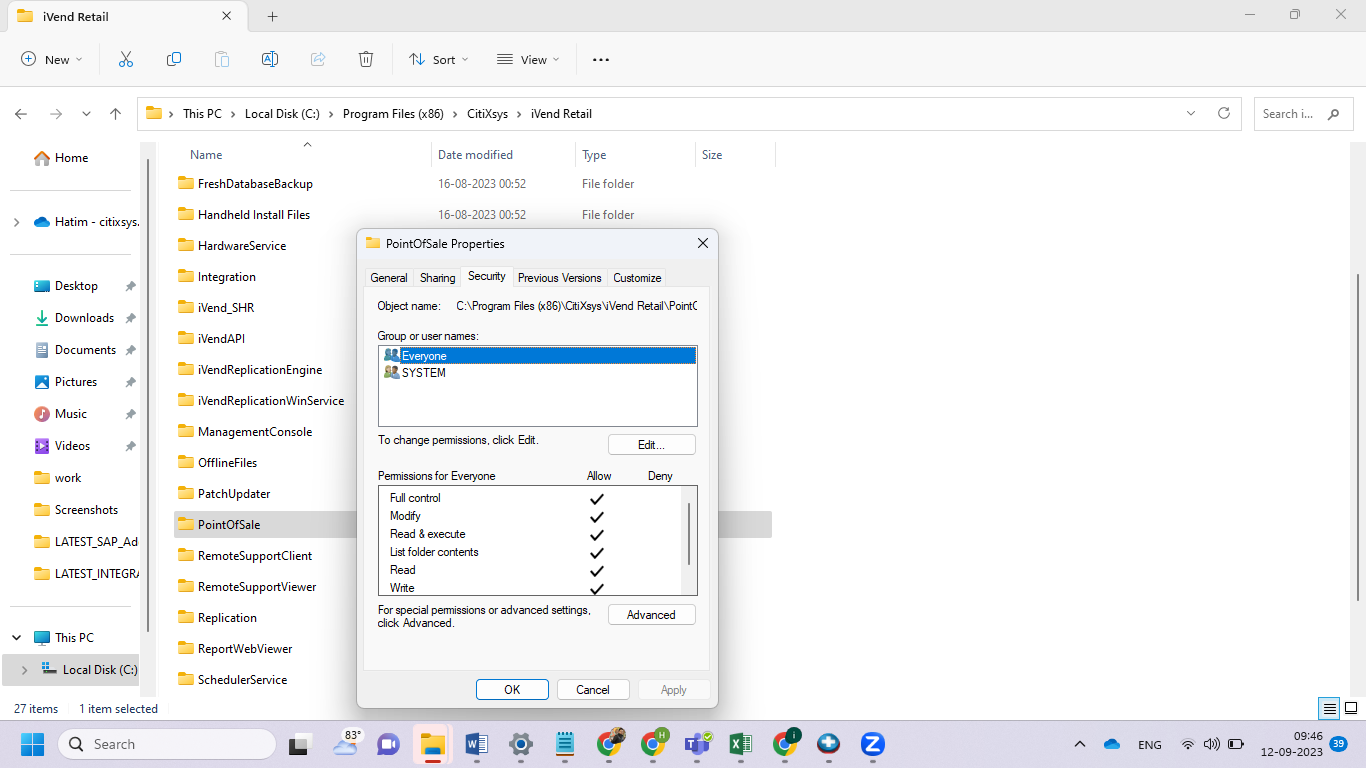Switch to large thumbnails view icon
The width and height of the screenshot is (1366, 768).
coord(1350,709)
